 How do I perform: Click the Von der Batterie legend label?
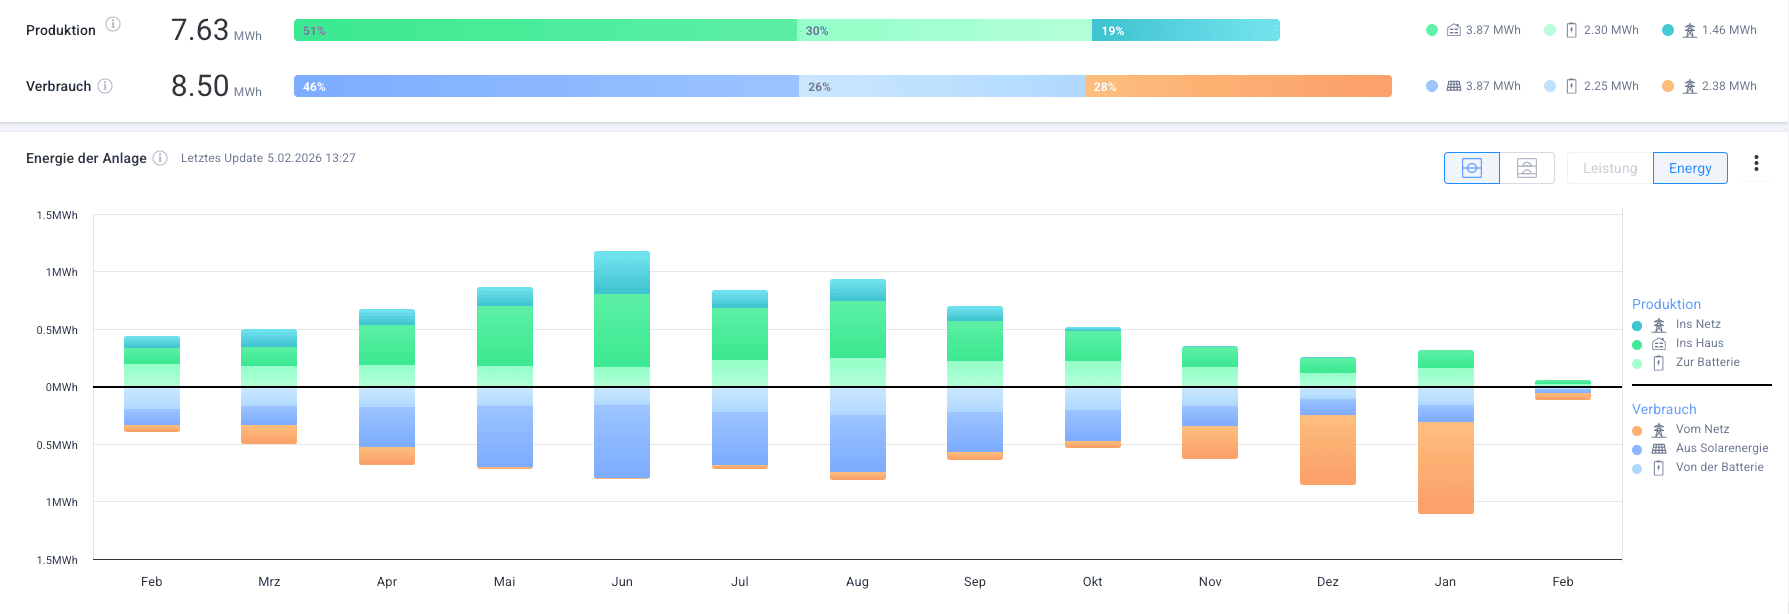point(1719,467)
